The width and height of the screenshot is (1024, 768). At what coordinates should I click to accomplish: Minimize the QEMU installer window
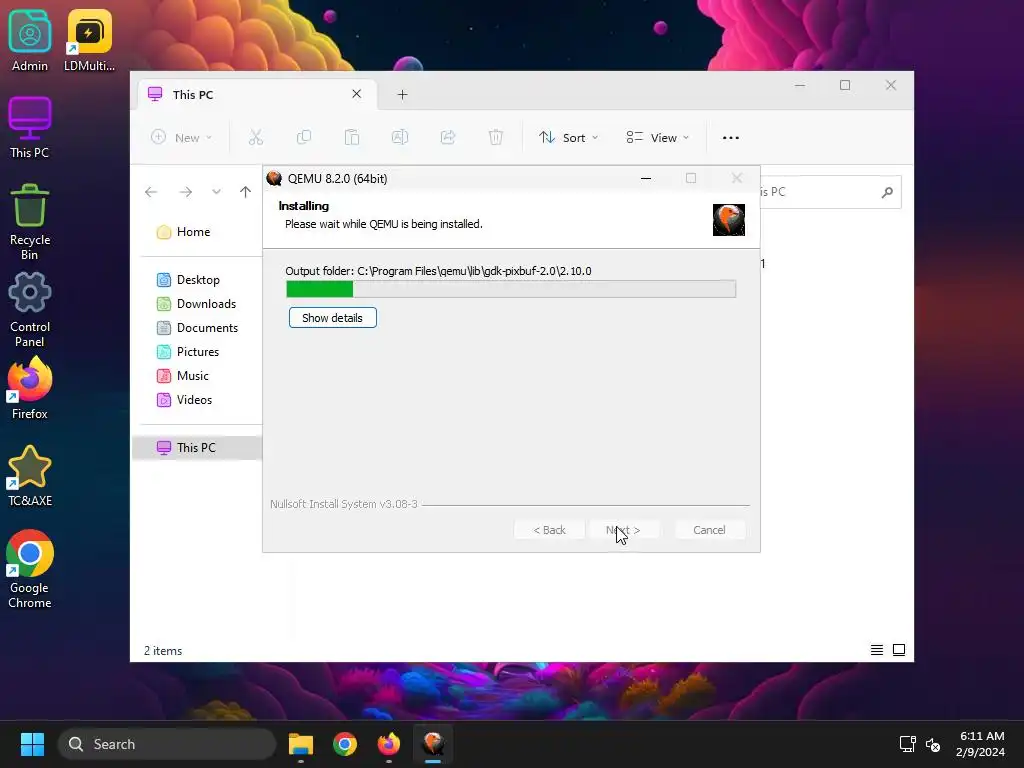point(646,178)
